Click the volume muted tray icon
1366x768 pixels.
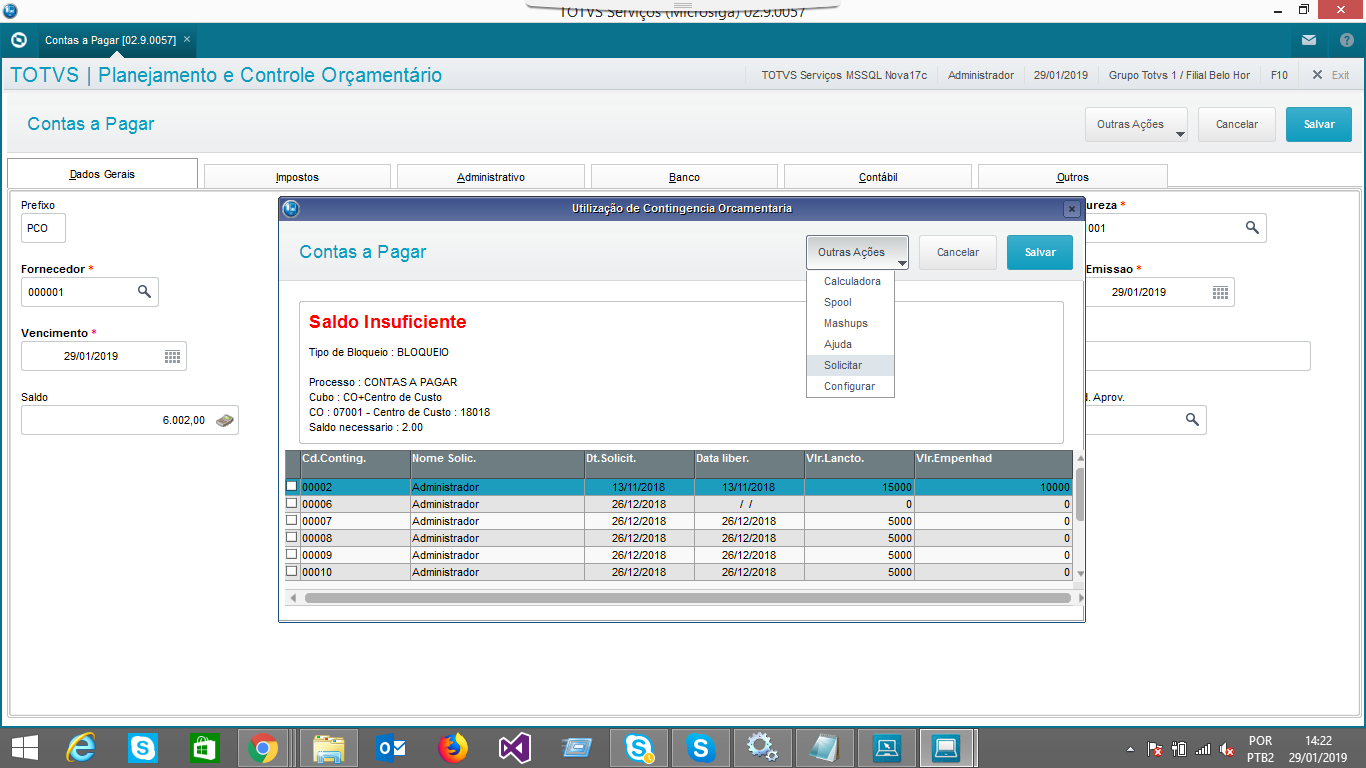click(1227, 749)
